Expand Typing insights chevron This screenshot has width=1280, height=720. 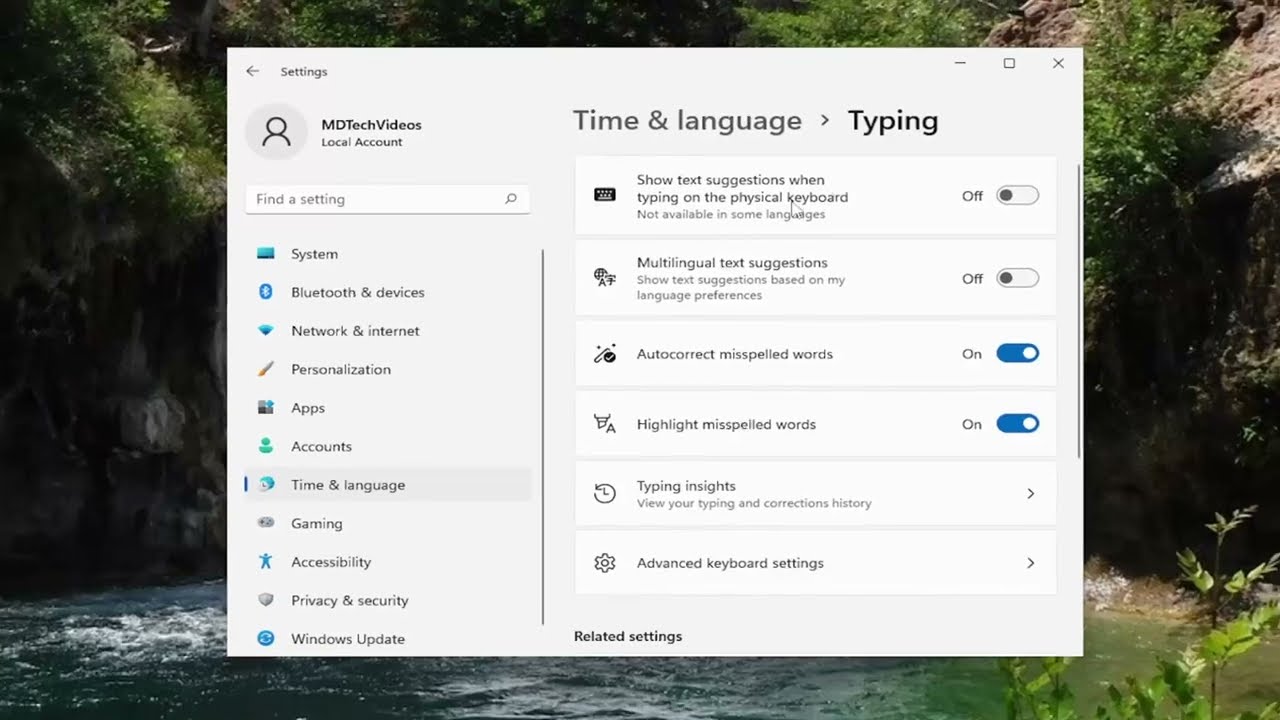pos(1030,494)
